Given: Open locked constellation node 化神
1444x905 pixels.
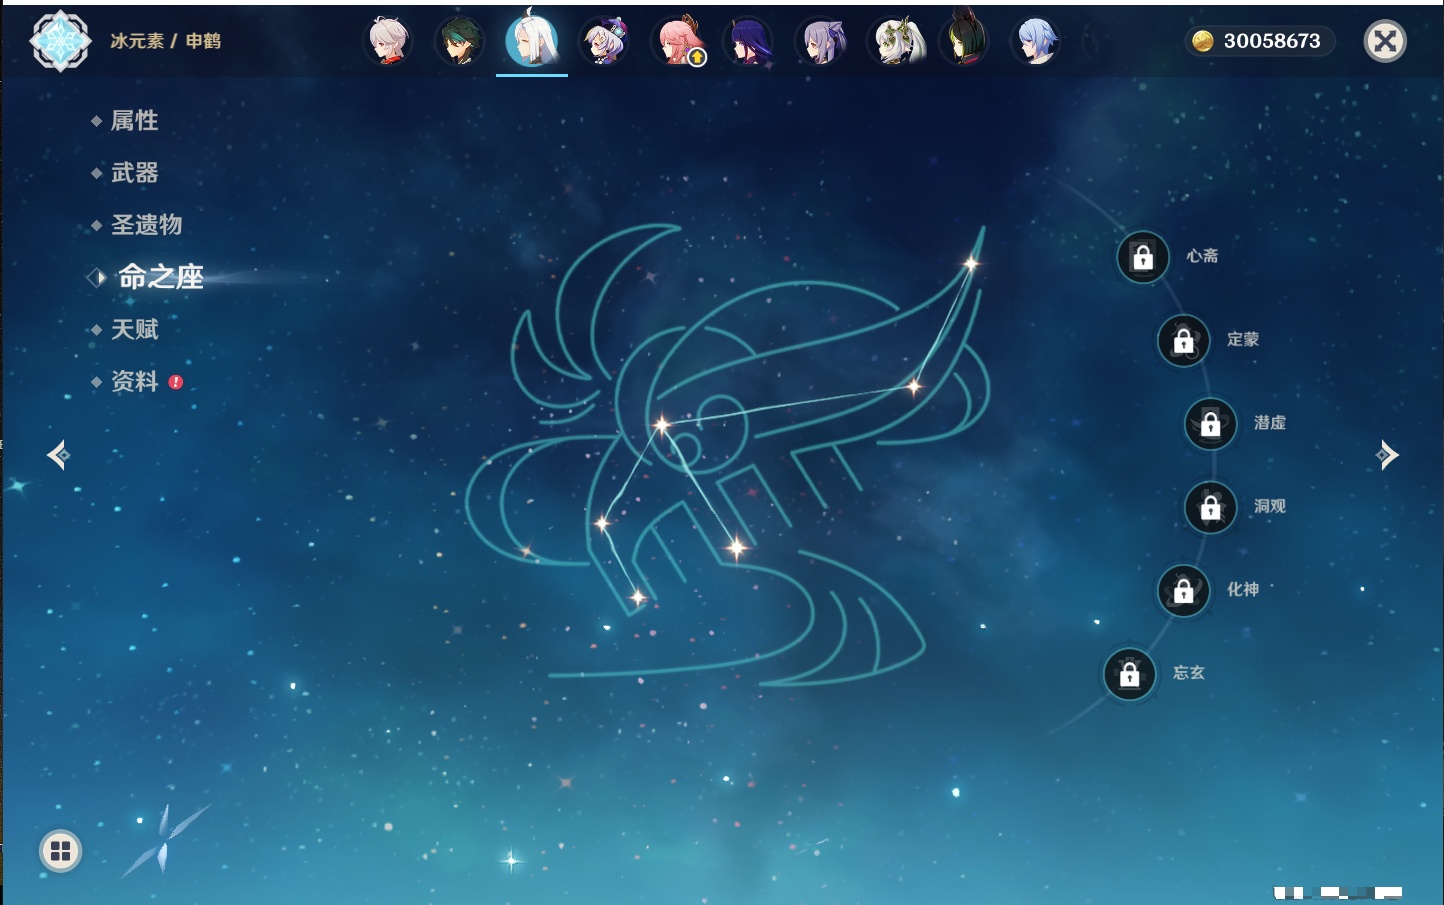Looking at the screenshot, I should (x=1184, y=591).
